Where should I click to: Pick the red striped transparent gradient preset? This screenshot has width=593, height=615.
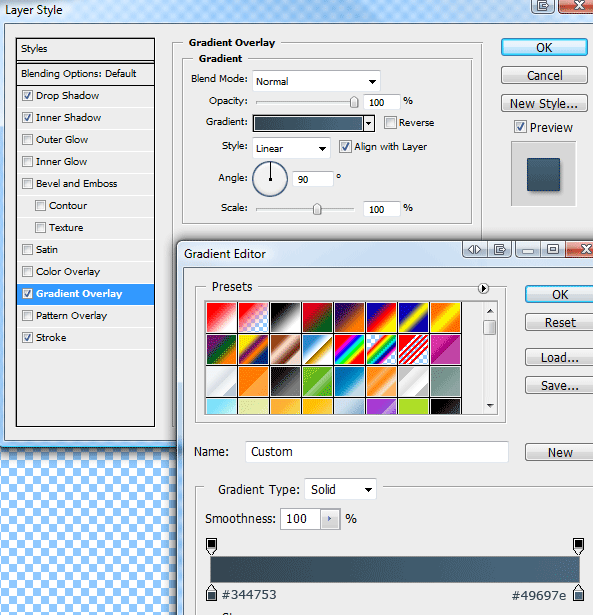coord(413,349)
